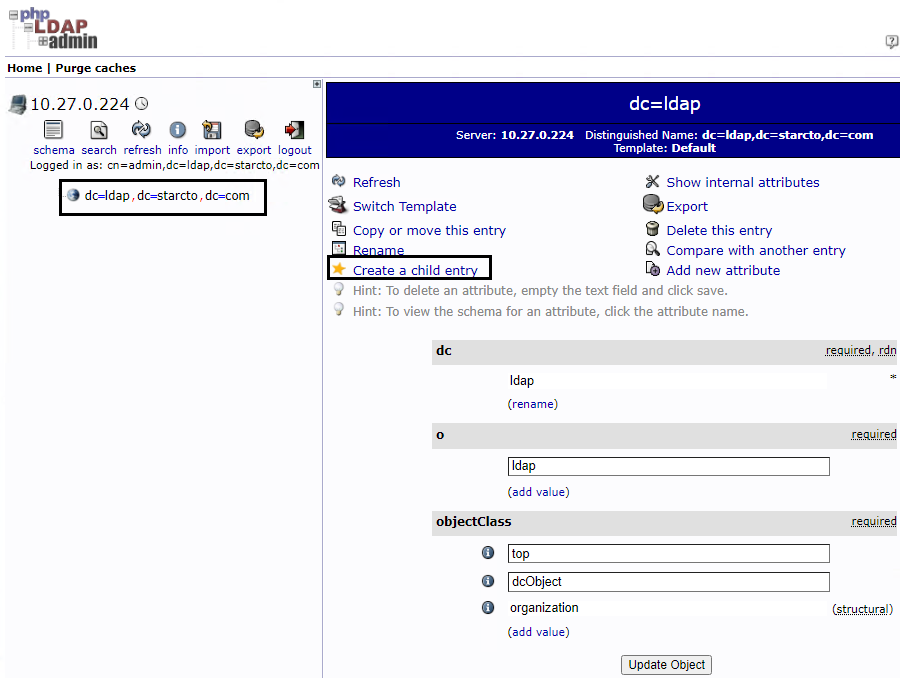This screenshot has width=900, height=678.
Task: Click the Add new attribute icon
Action: (653, 269)
